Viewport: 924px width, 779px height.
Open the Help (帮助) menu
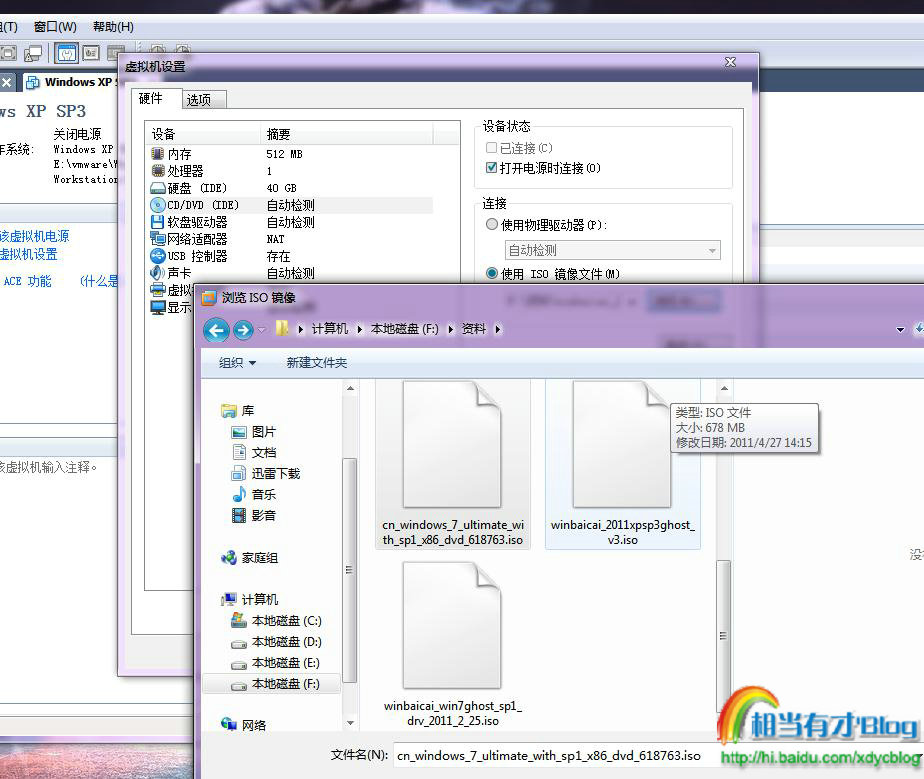pyautogui.click(x=113, y=27)
